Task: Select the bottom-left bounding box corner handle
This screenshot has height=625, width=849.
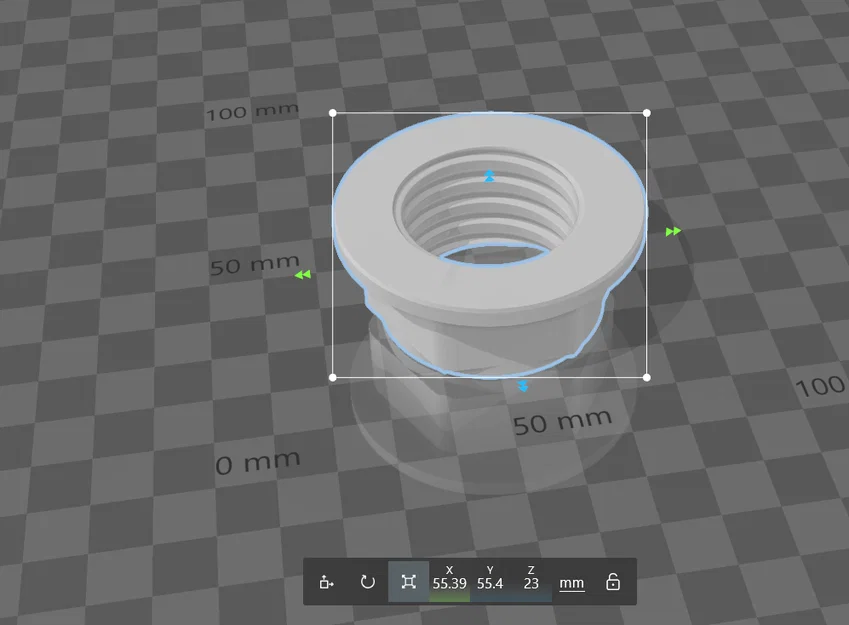Action: pyautogui.click(x=333, y=377)
